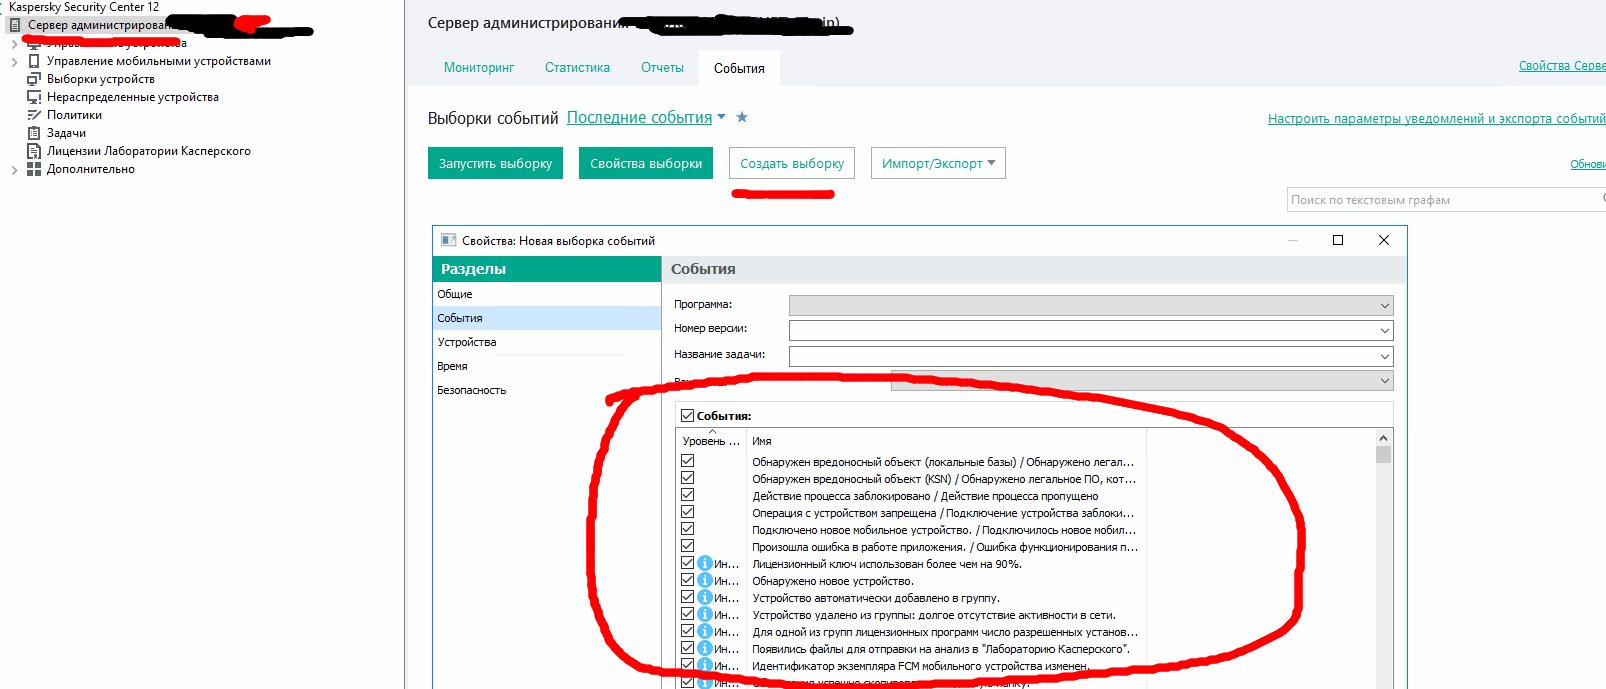1606x689 pixels.
Task: Select the События tab at the top
Action: tap(739, 68)
